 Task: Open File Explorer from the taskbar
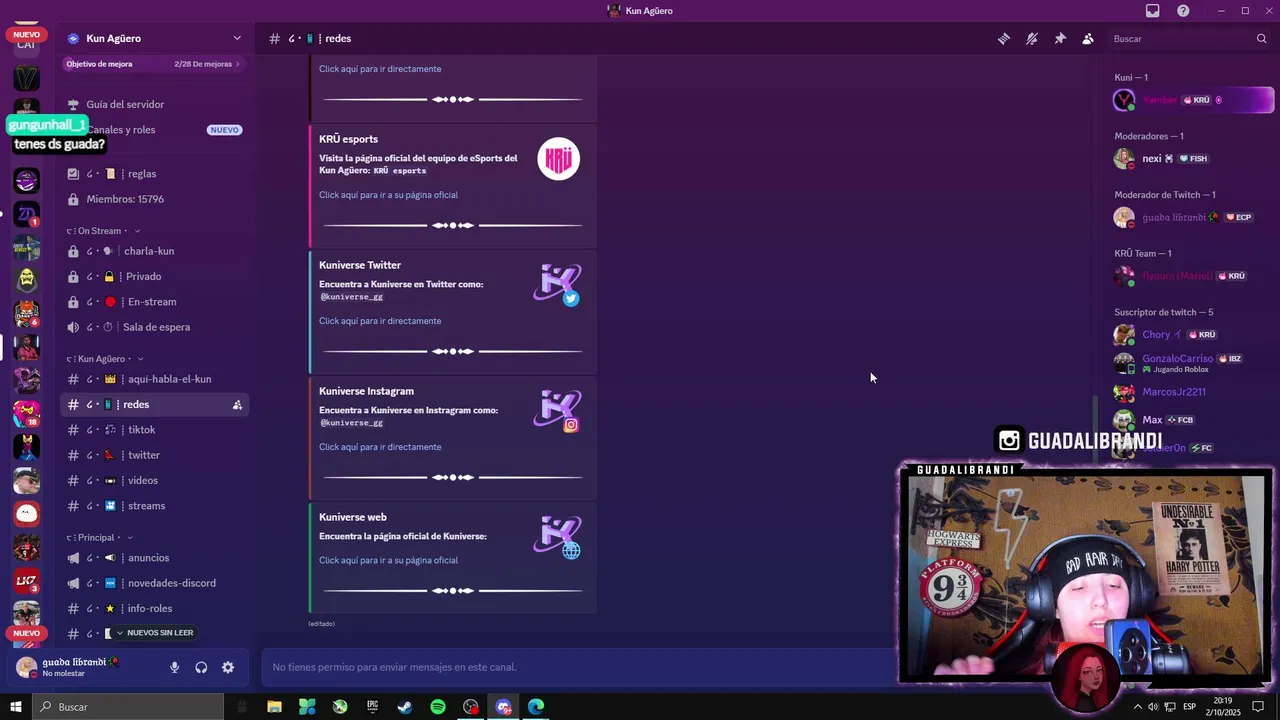click(x=274, y=707)
